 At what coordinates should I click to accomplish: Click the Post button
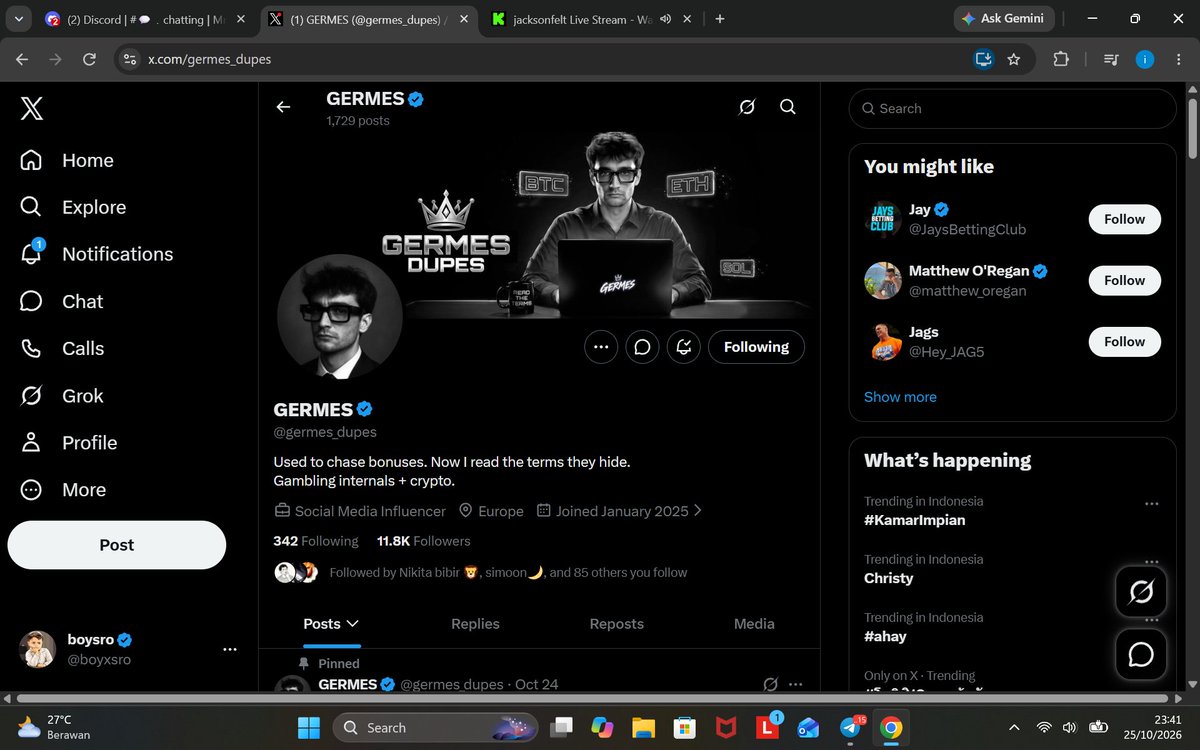(117, 545)
